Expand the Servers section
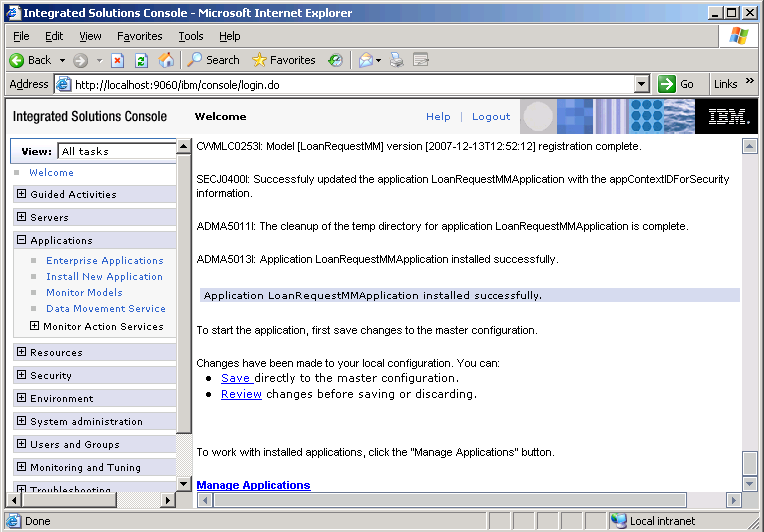764x532 pixels. [21, 217]
